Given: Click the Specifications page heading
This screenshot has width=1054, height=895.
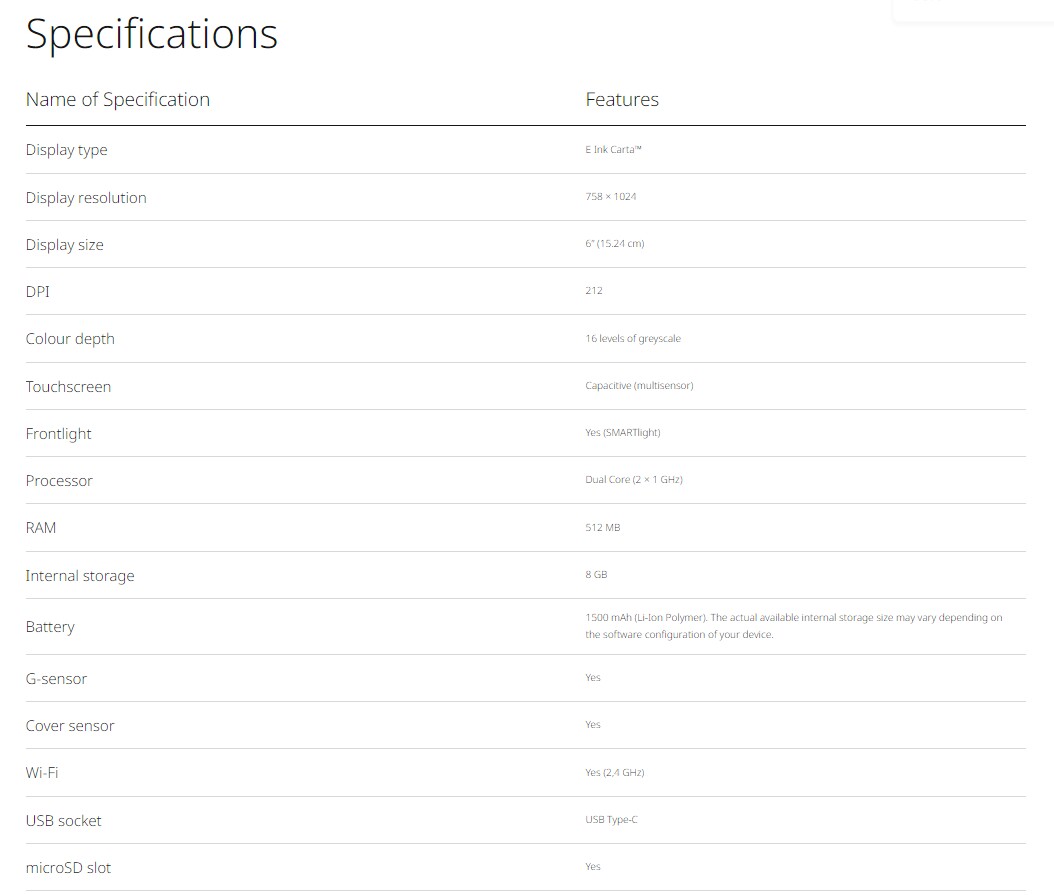Looking at the screenshot, I should [x=151, y=34].
